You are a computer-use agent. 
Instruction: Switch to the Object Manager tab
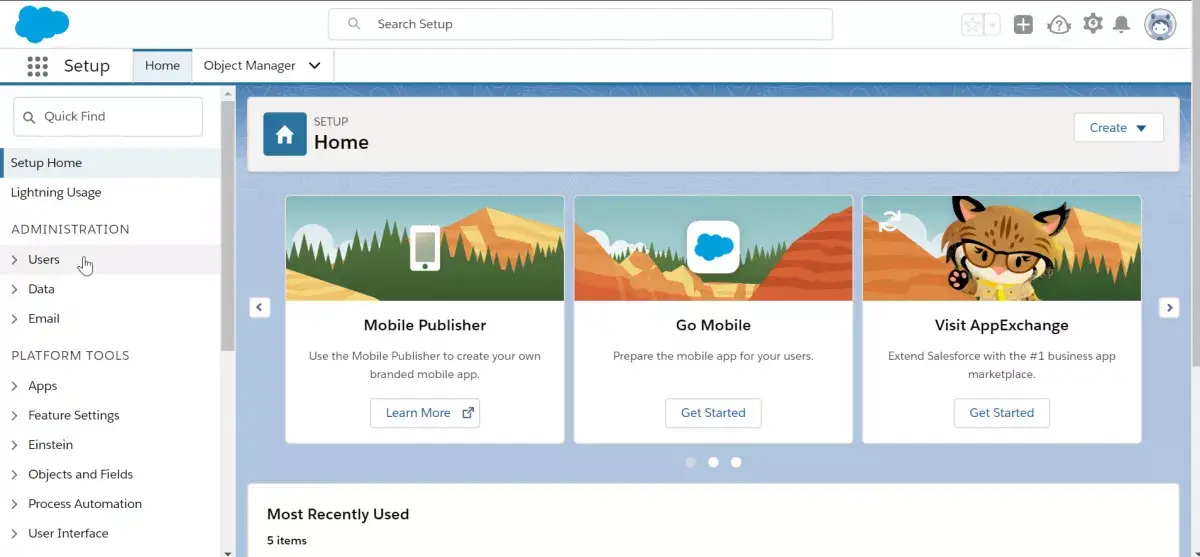[x=262, y=66]
